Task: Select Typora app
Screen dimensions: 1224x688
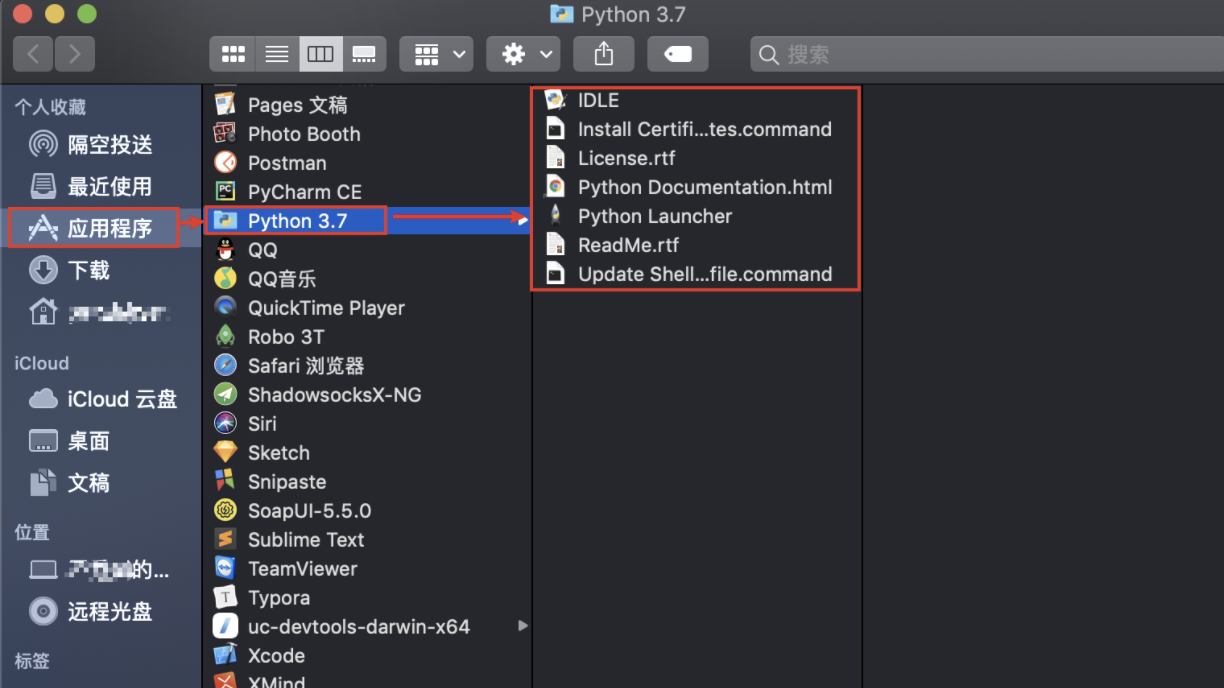Action: point(368,598)
